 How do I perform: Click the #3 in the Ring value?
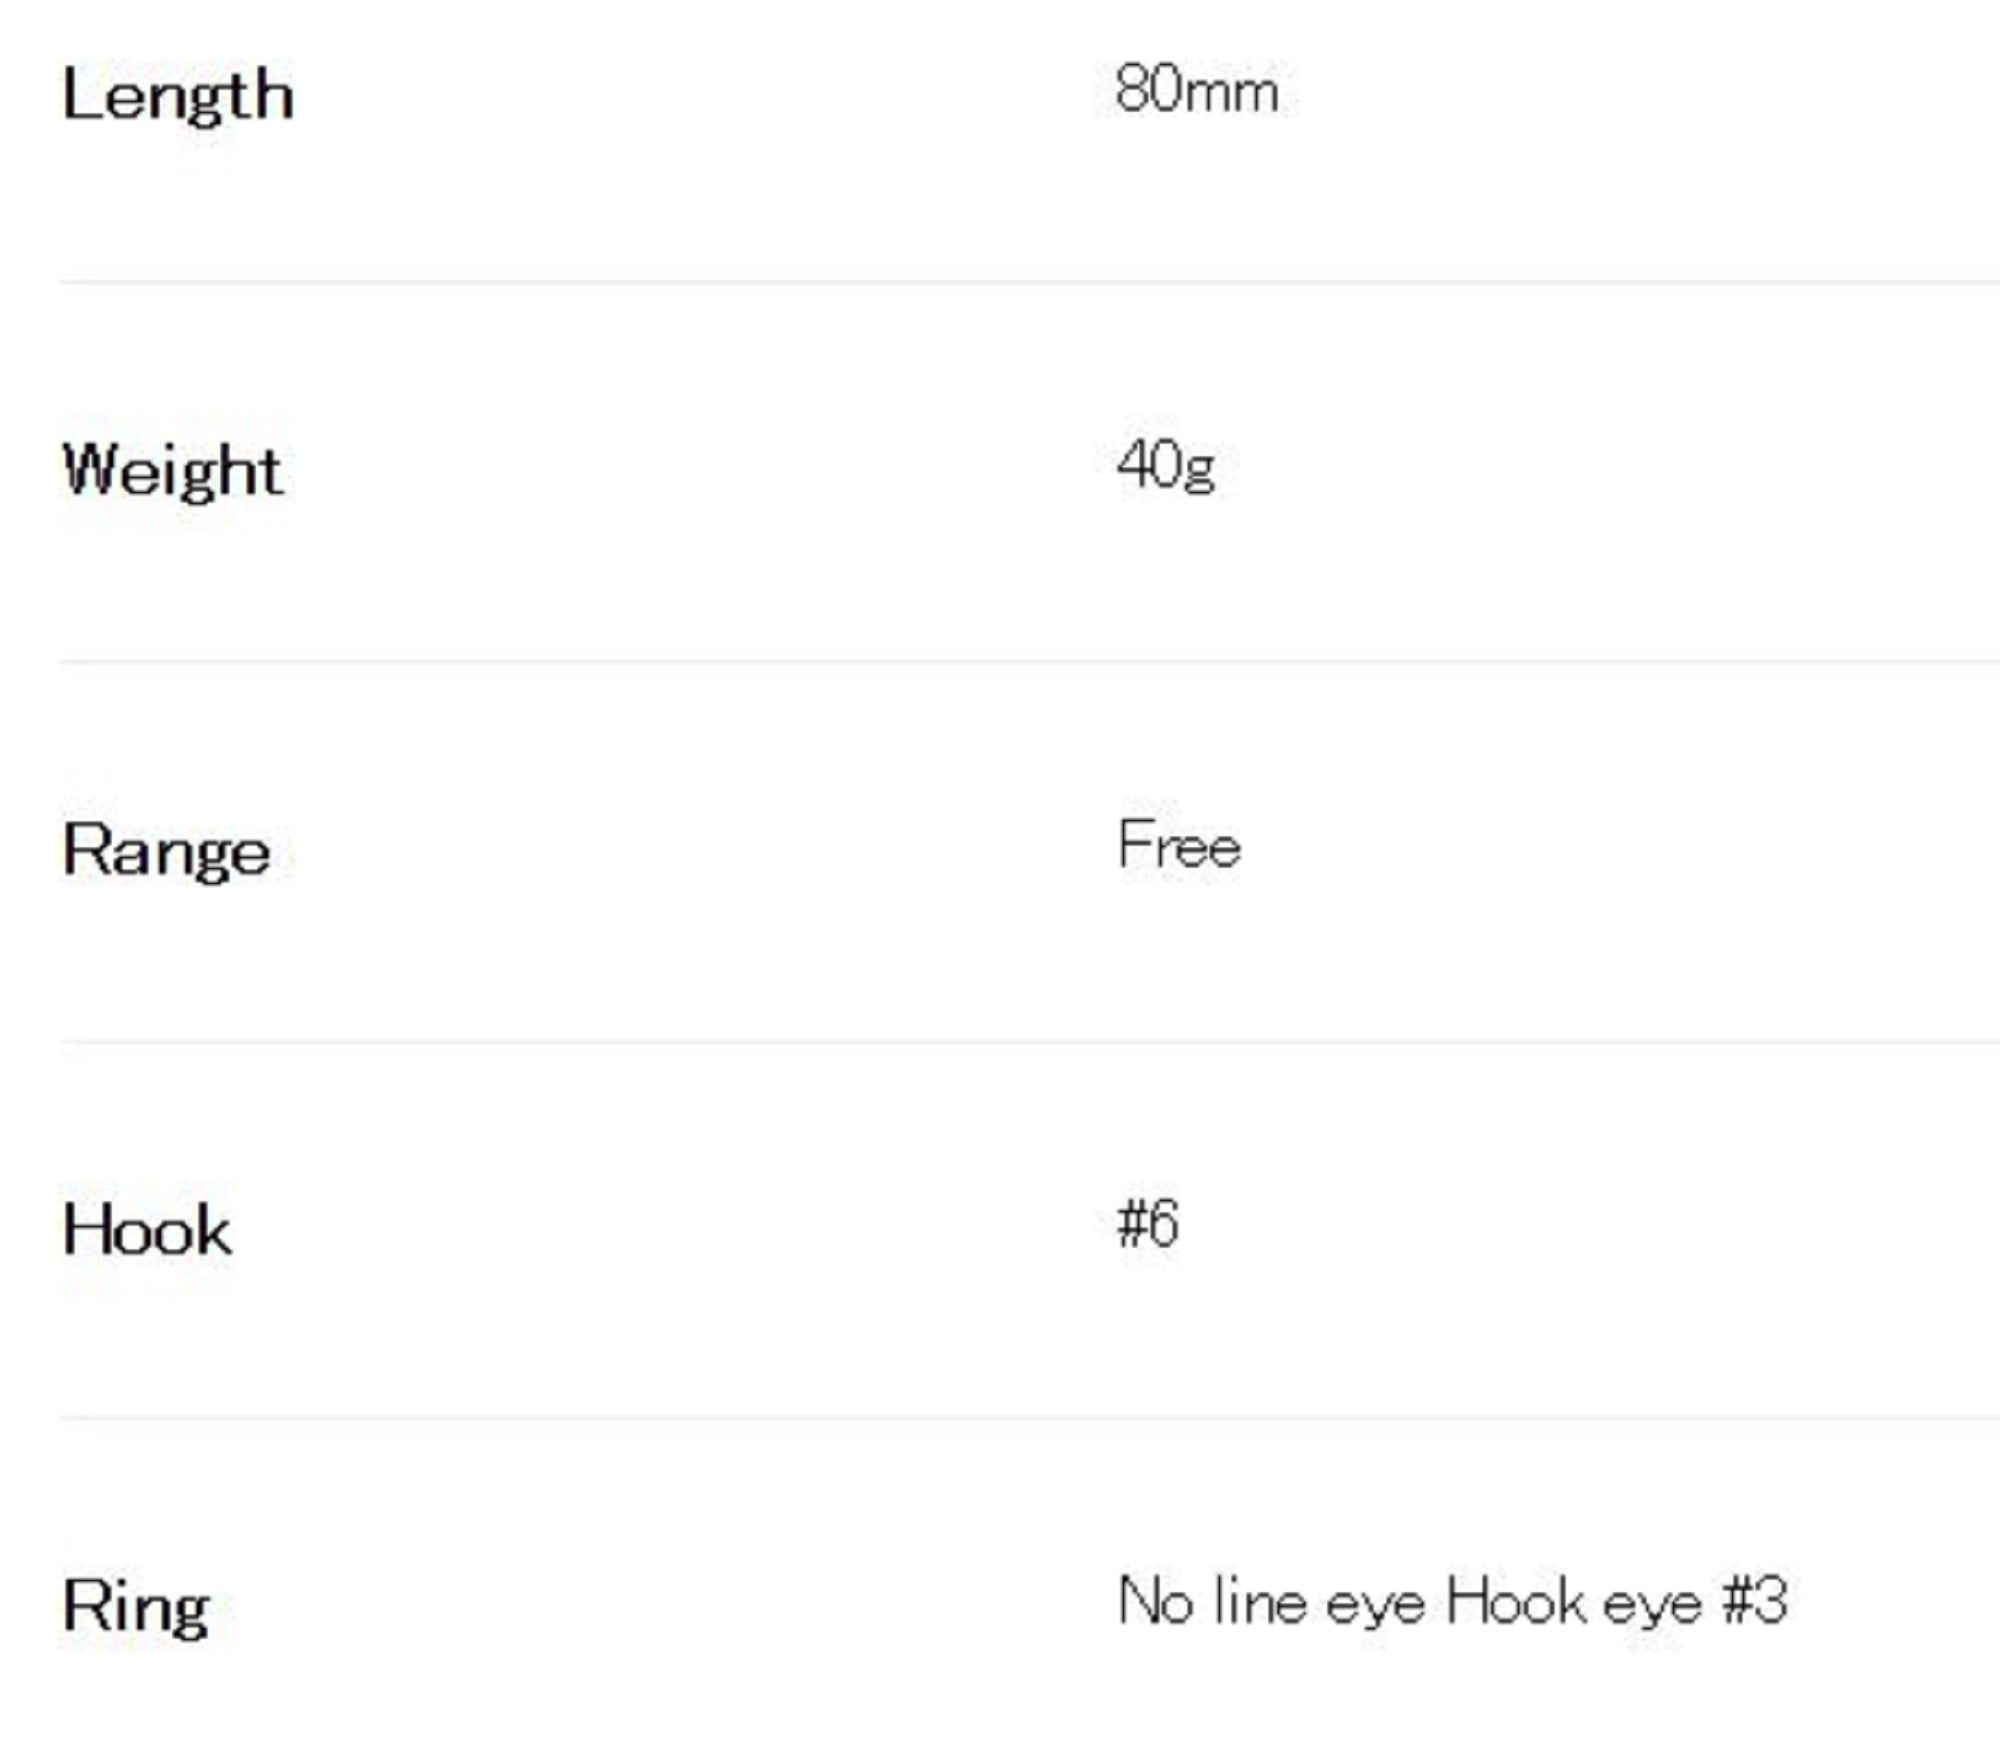(1754, 1601)
